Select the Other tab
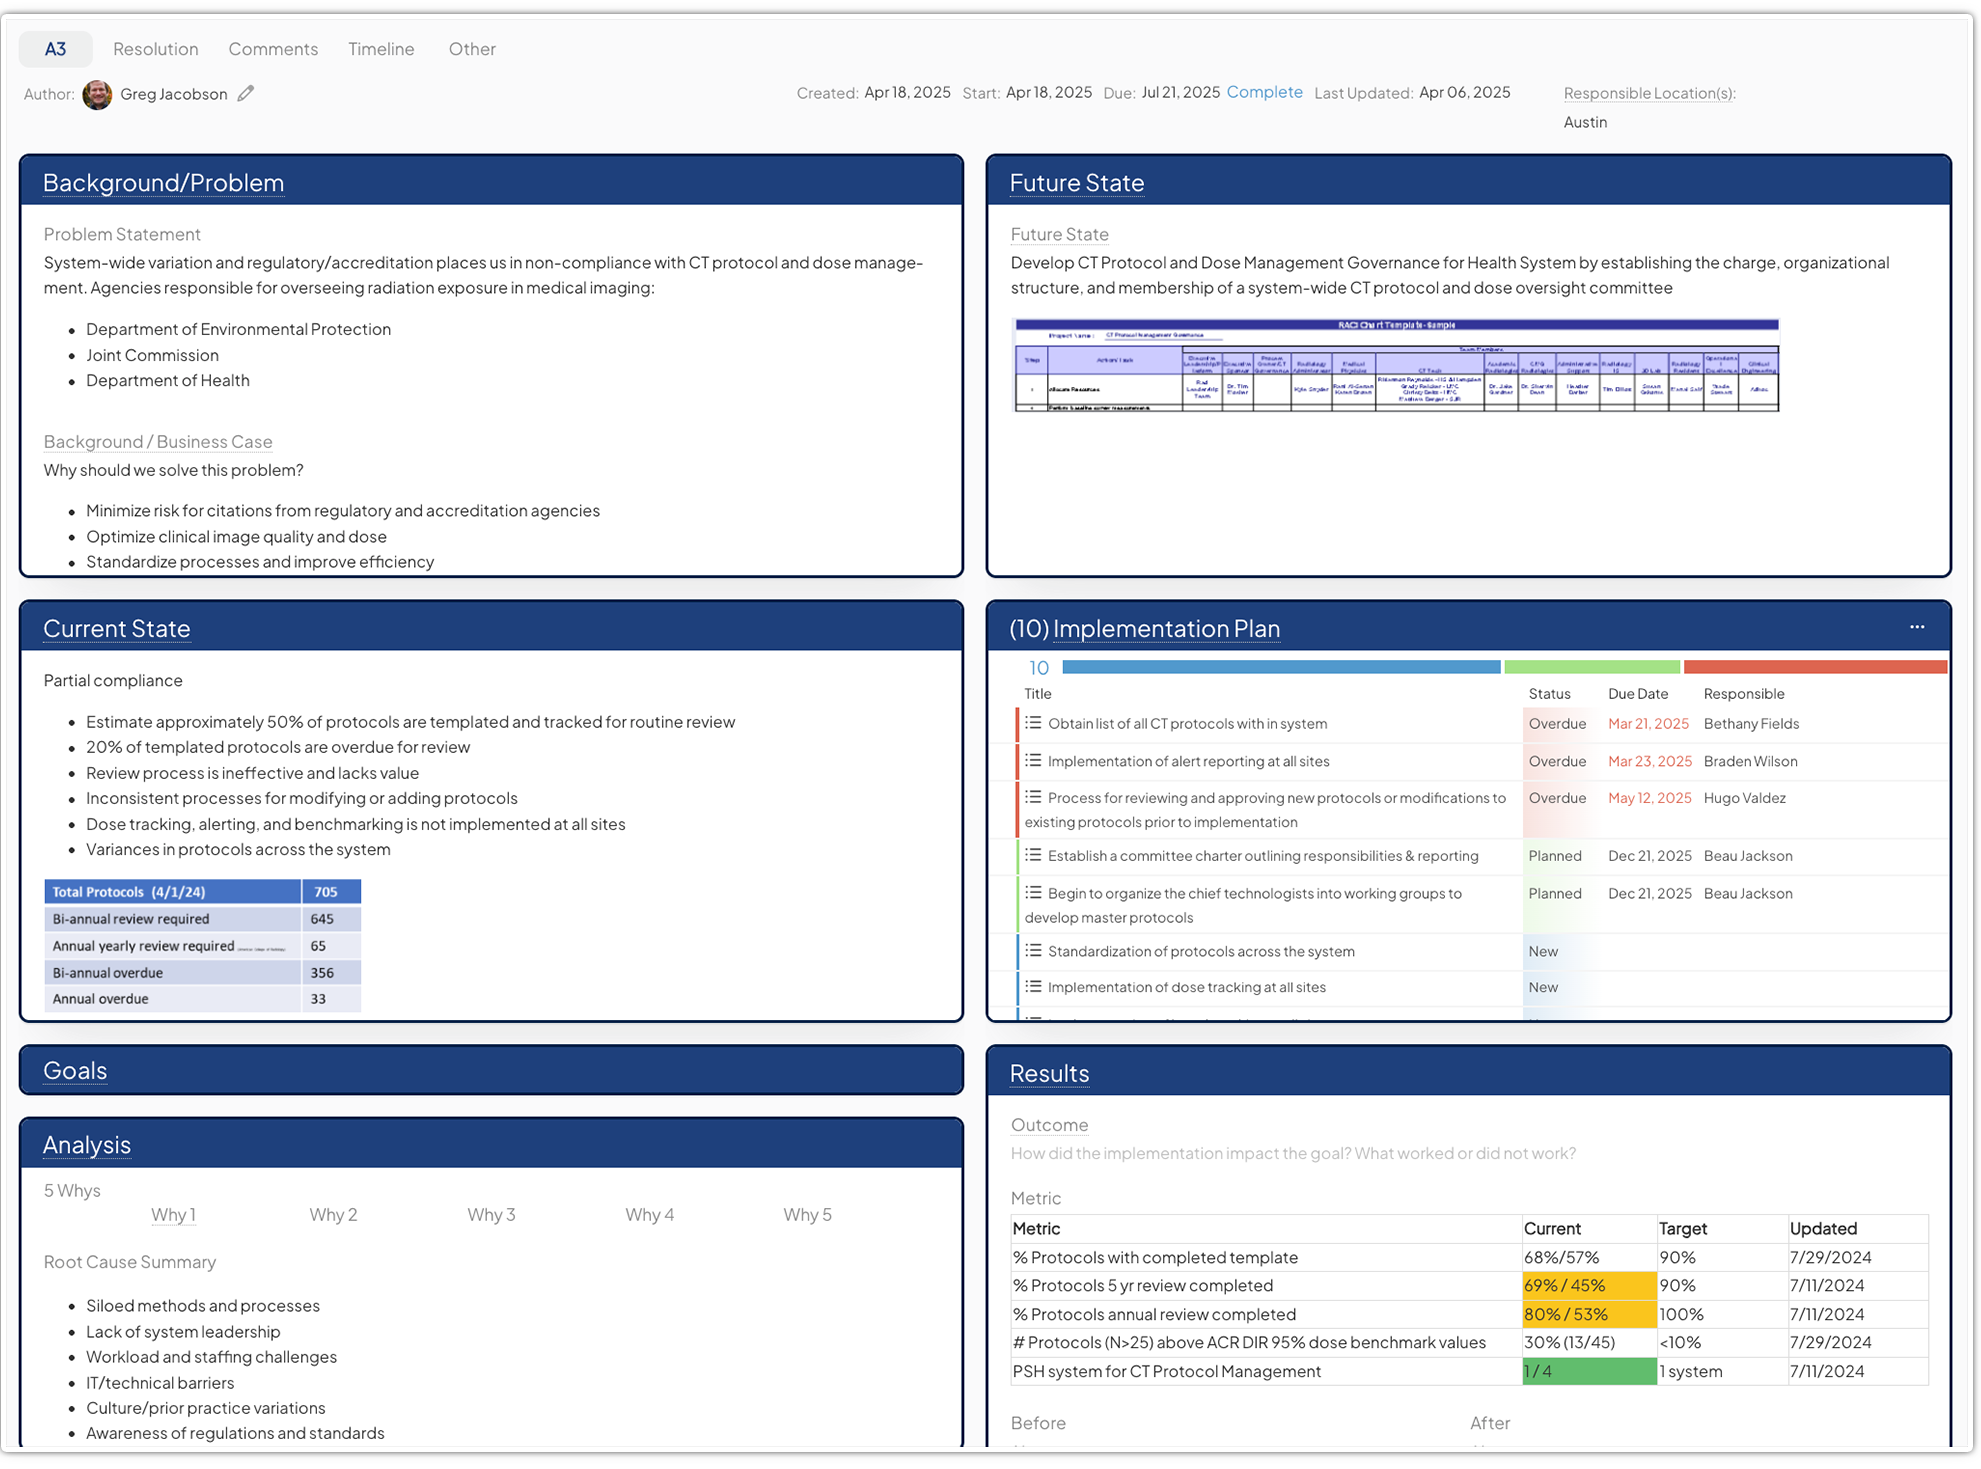1981x1469 pixels. pos(472,49)
